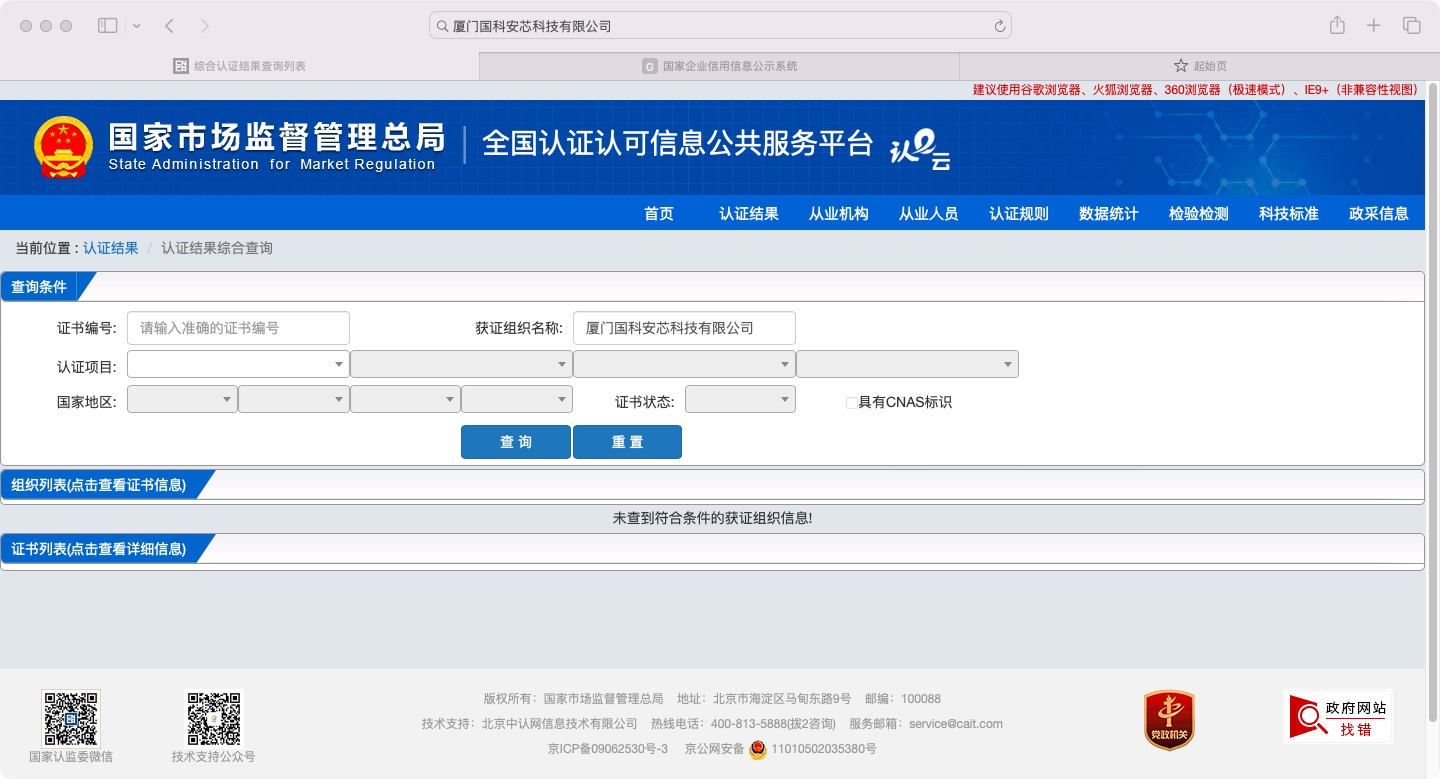
Task: Click the 重置 button
Action: (x=627, y=442)
